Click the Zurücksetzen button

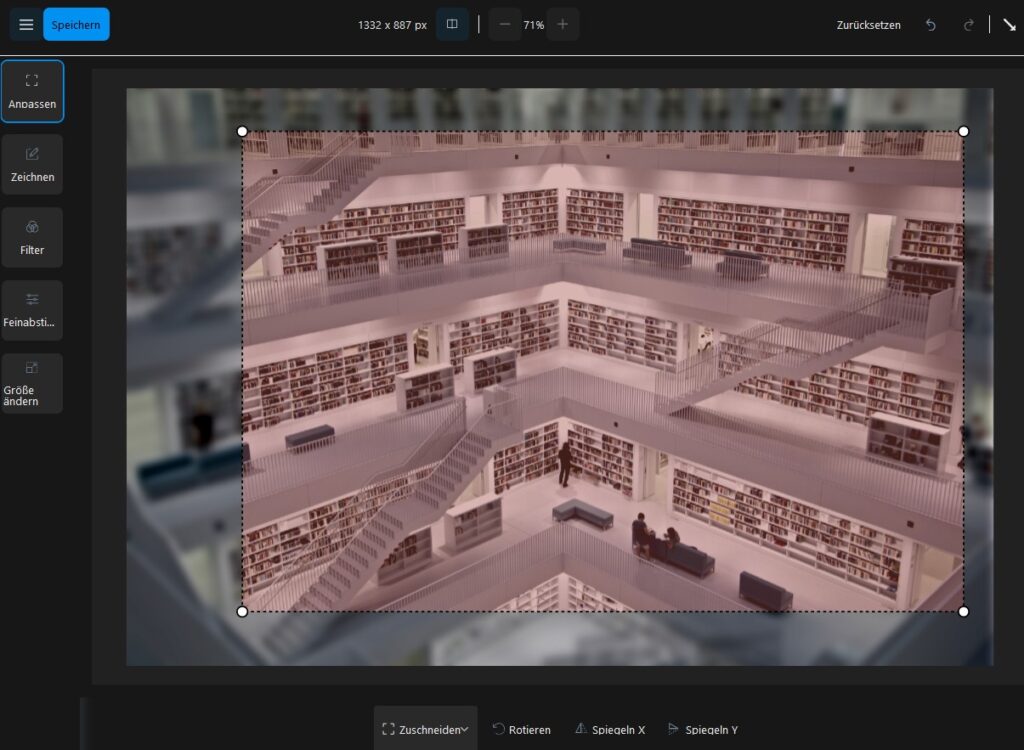(869, 25)
